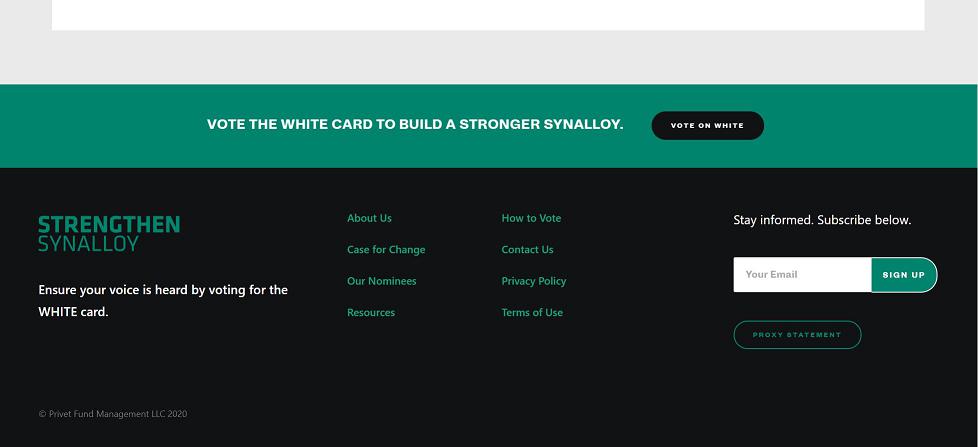This screenshot has height=447, width=978.
Task: Go to Case for Change
Action: (386, 250)
